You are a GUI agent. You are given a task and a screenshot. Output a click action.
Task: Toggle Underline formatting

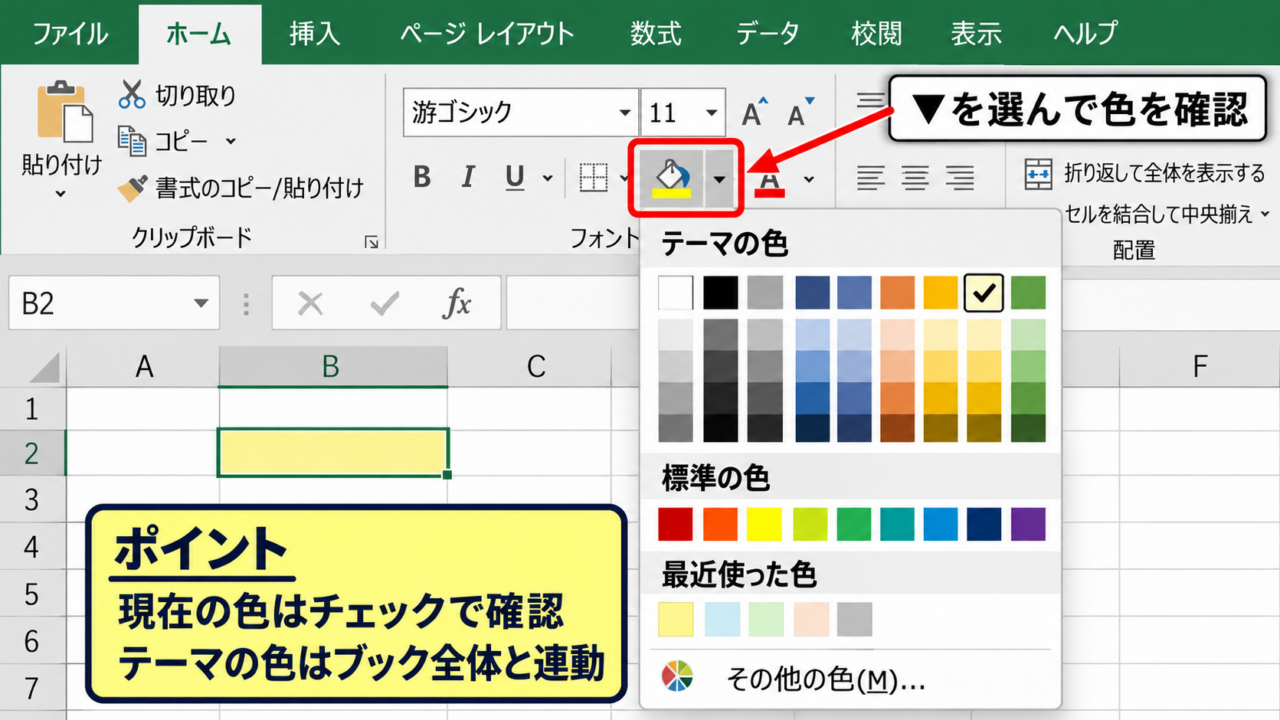pos(515,178)
